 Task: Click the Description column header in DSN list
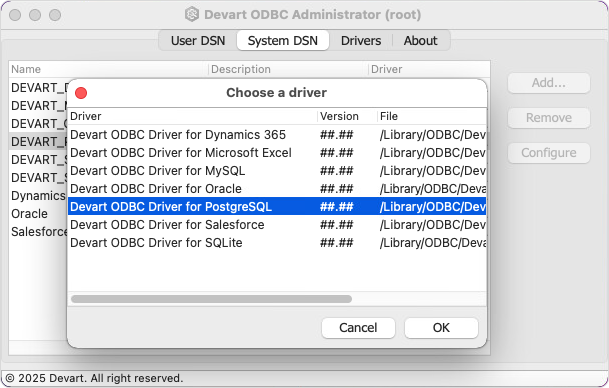coord(288,69)
